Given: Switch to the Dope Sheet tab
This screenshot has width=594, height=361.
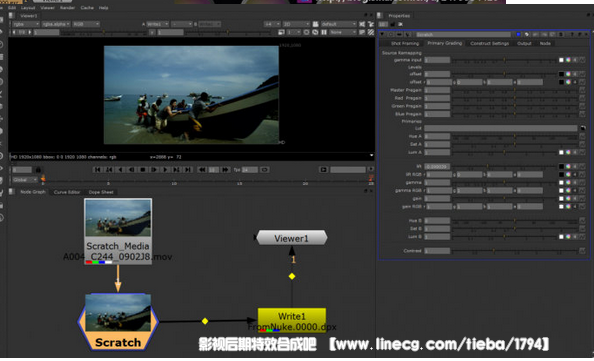Looking at the screenshot, I should pyautogui.click(x=101, y=192).
